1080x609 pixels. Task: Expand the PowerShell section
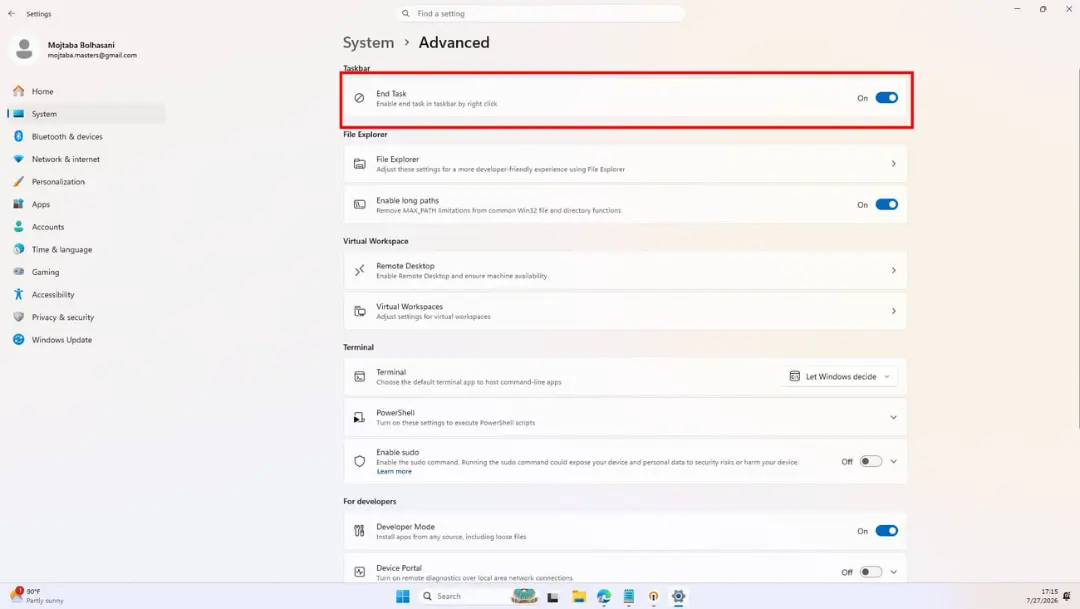[x=893, y=417]
